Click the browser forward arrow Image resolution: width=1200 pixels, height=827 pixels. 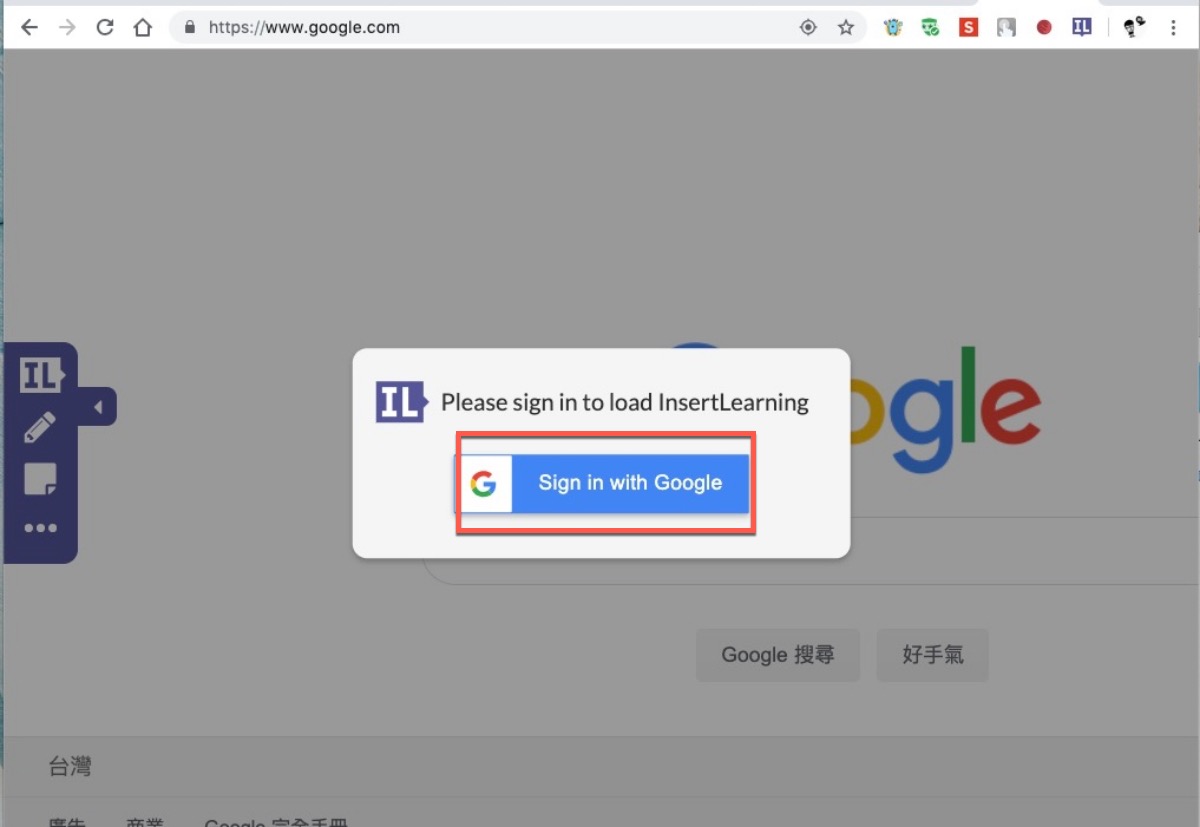click(x=67, y=28)
